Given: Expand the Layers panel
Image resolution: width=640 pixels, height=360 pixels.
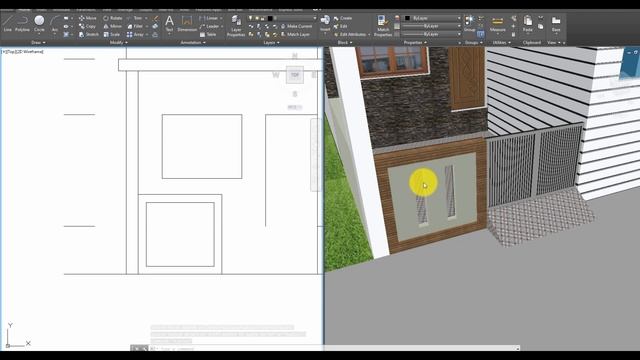Looking at the screenshot, I should (271, 42).
